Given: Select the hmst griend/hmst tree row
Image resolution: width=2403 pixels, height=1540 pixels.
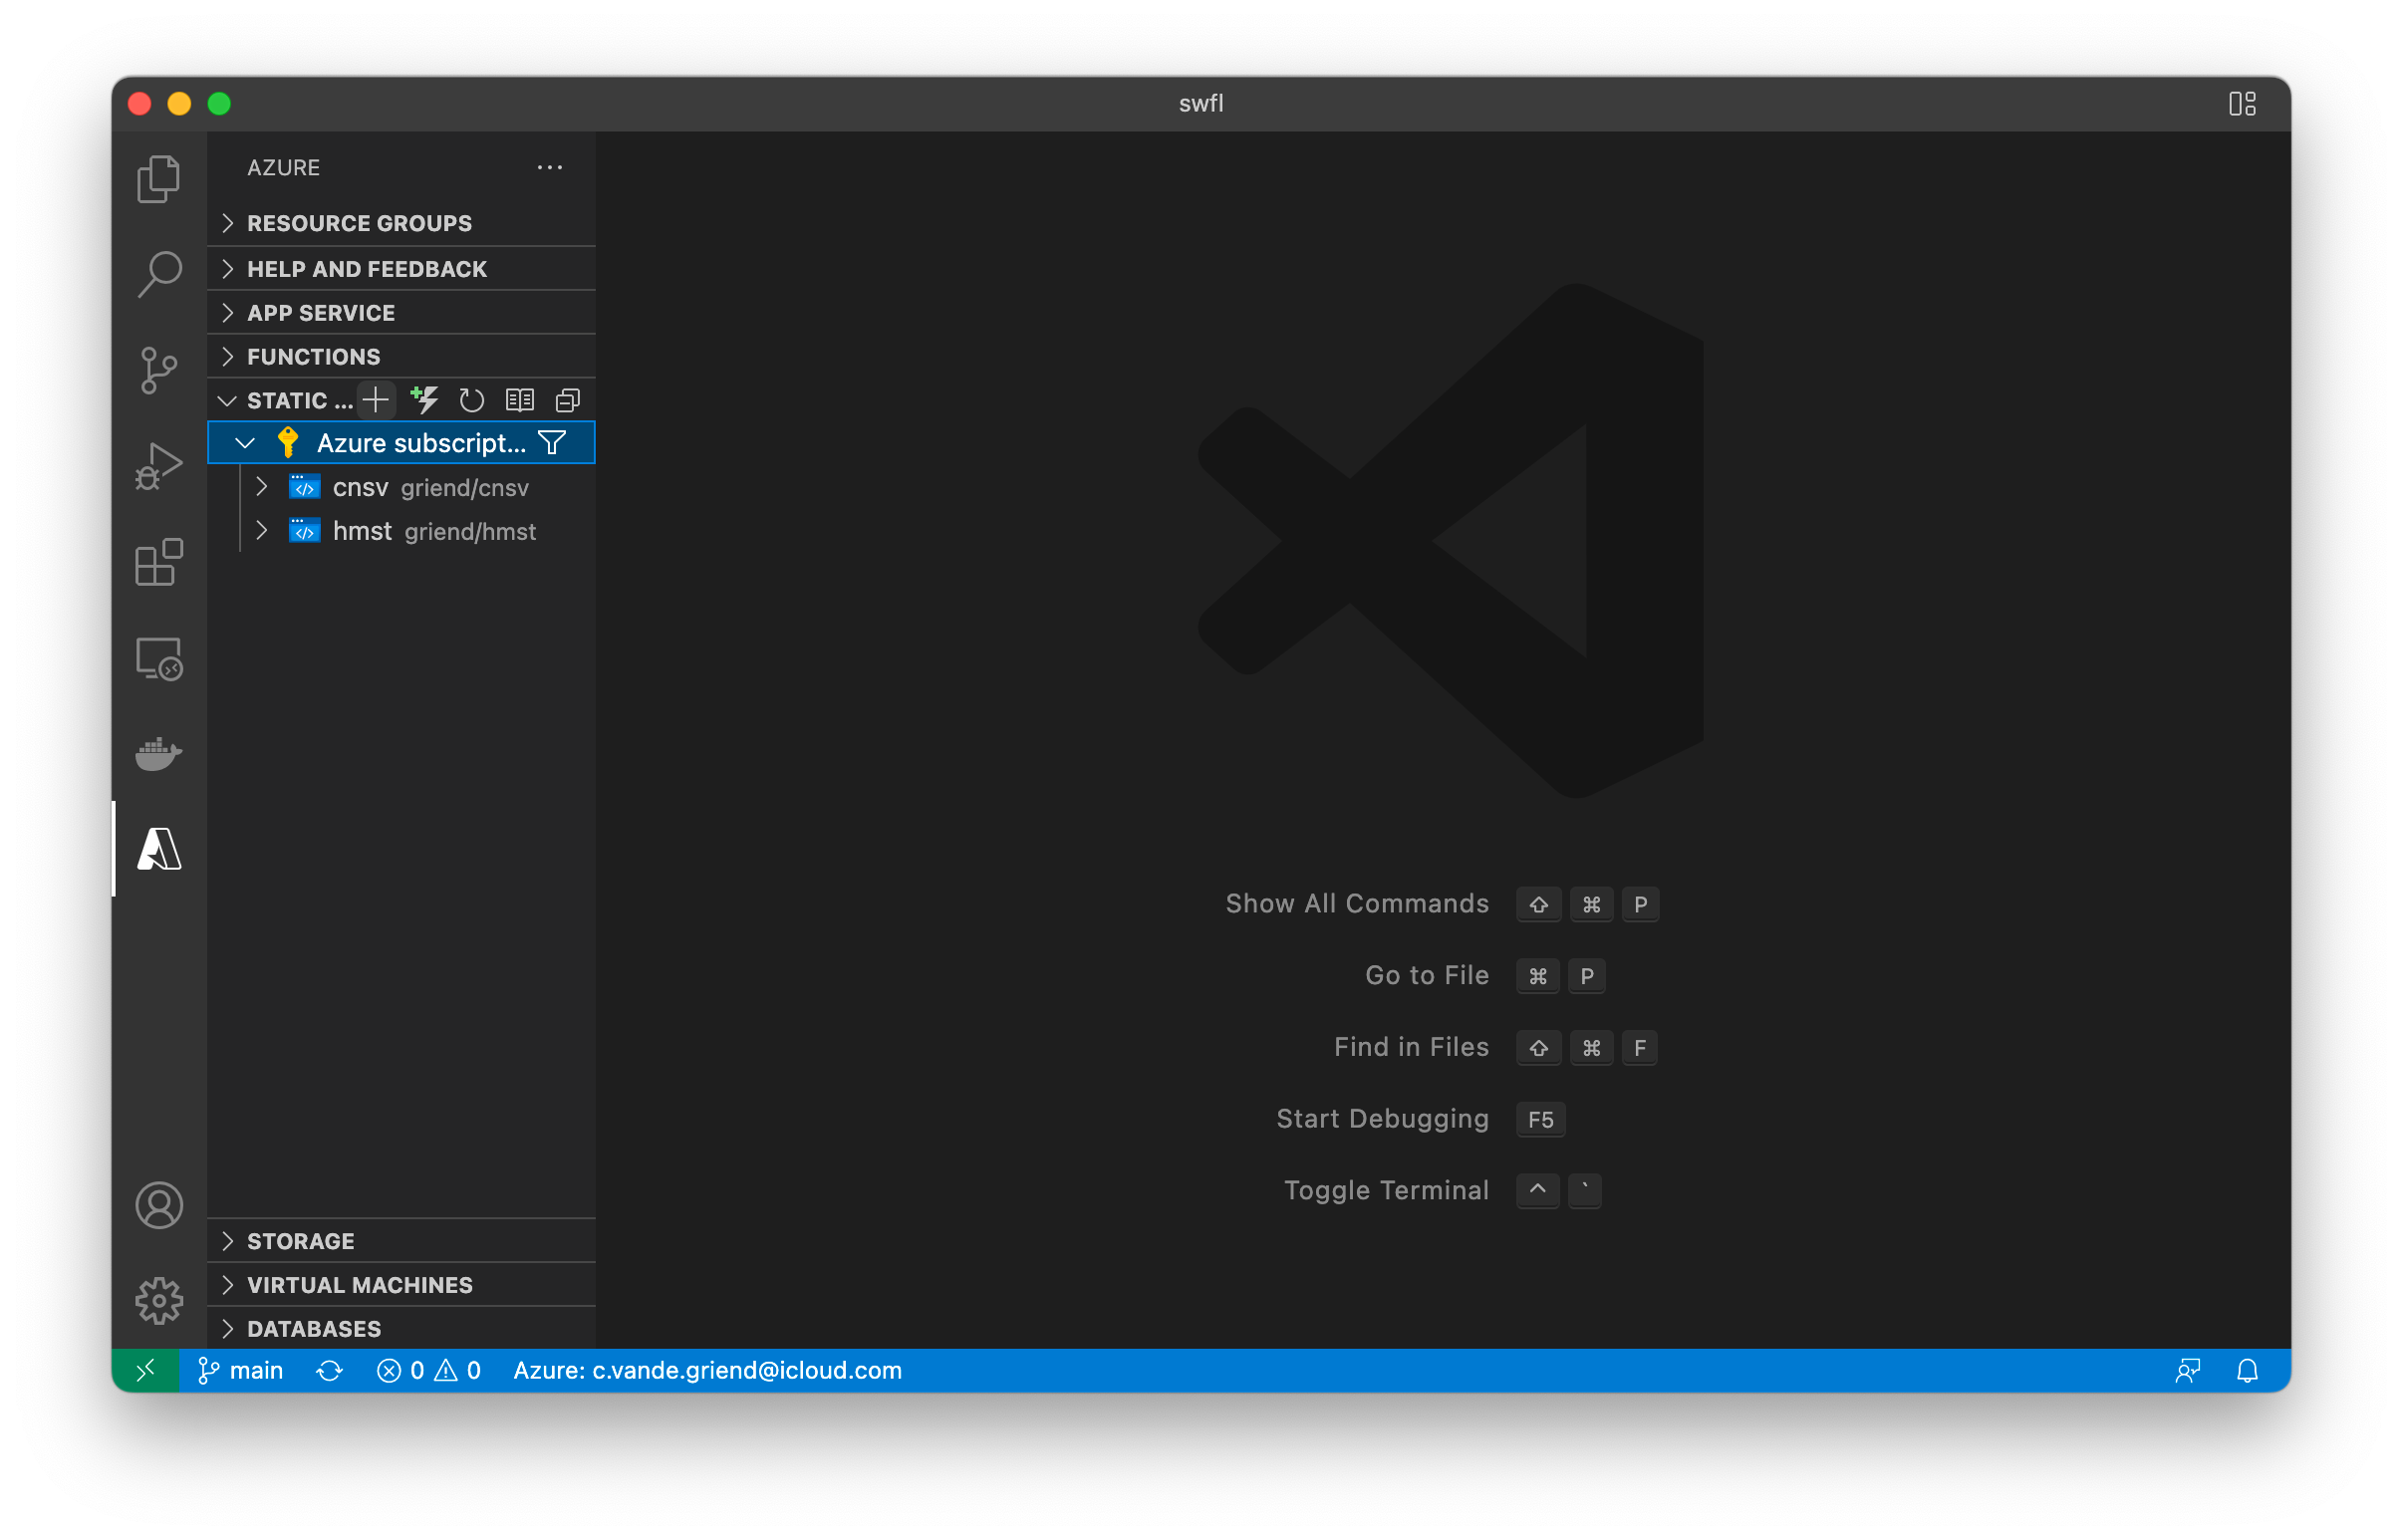Looking at the screenshot, I should (402, 531).
